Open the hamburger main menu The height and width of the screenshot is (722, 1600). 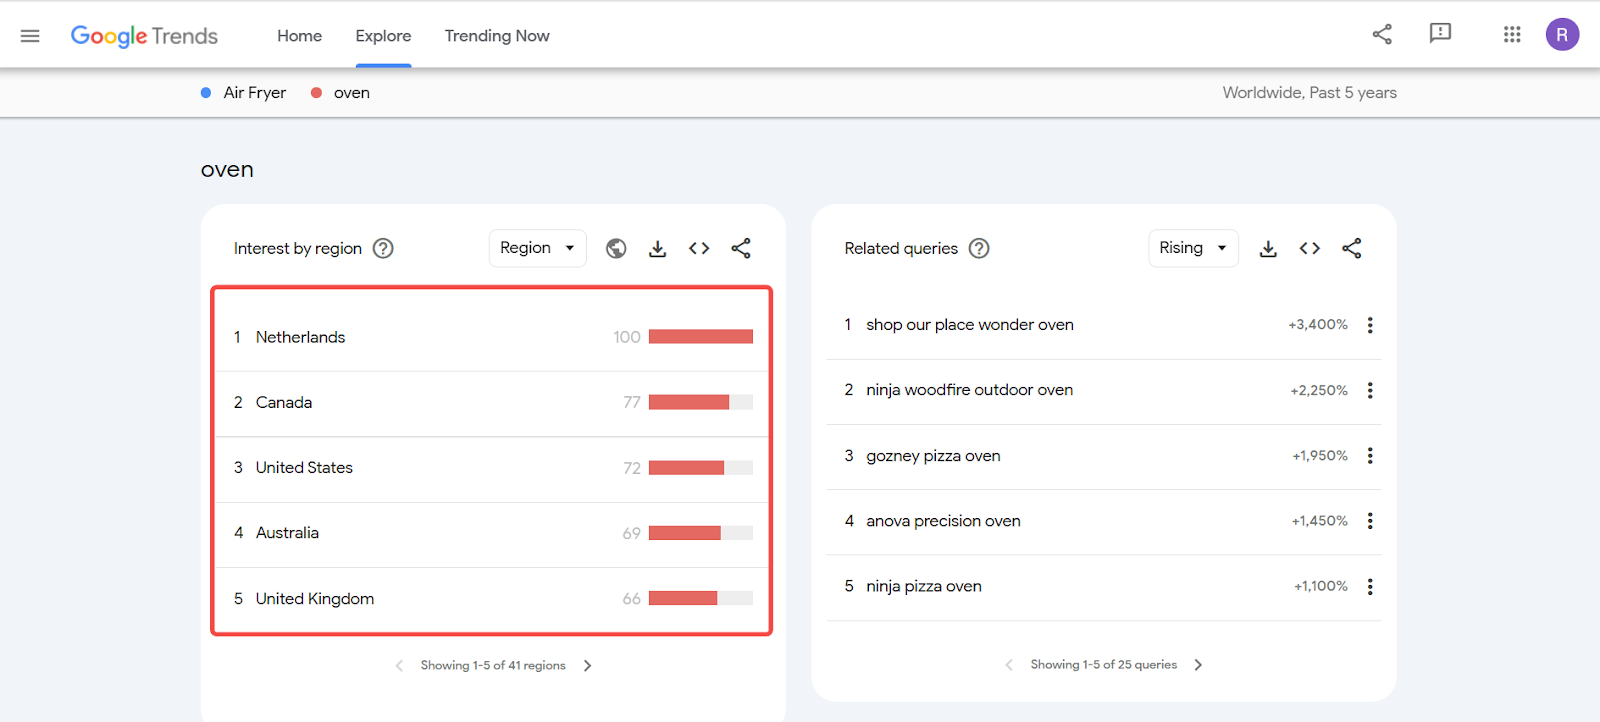(x=30, y=36)
